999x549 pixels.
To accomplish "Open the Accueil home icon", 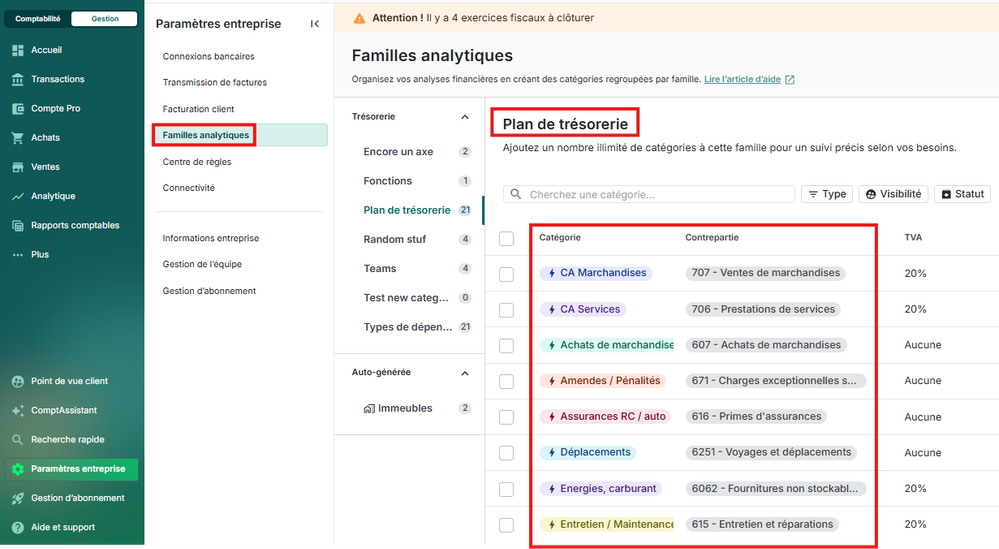I will pyautogui.click(x=17, y=50).
